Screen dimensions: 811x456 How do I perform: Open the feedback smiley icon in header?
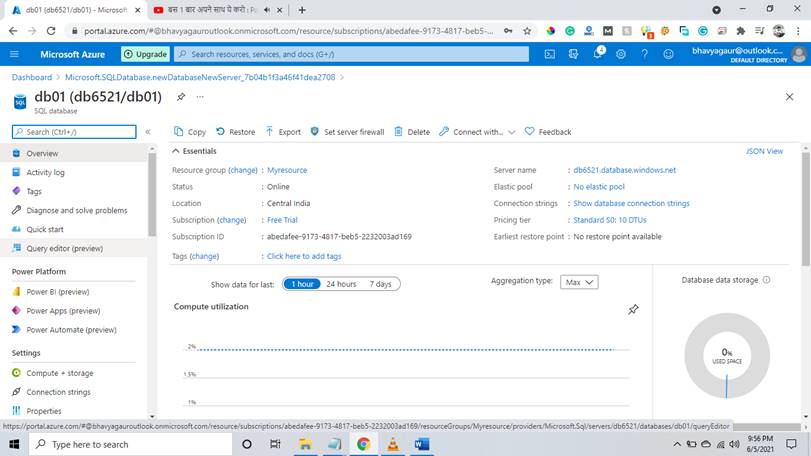click(668, 54)
